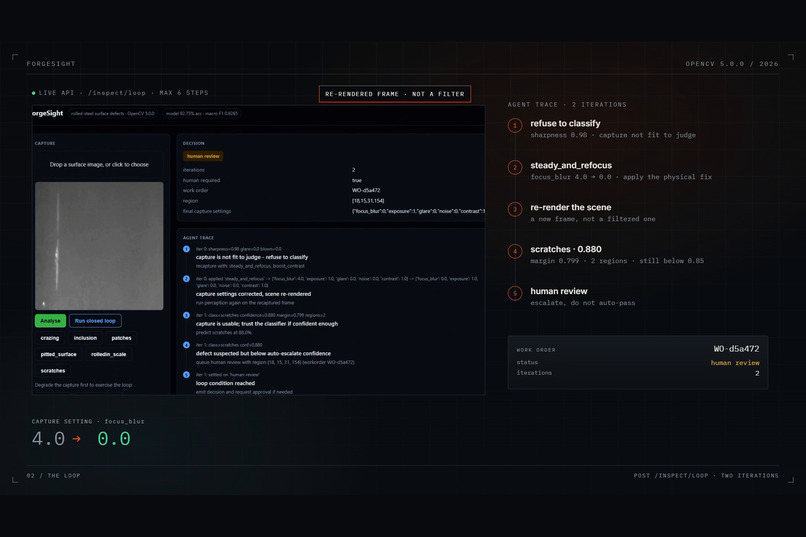Click orange circle 3 beside re-render the scene

(x=515, y=209)
